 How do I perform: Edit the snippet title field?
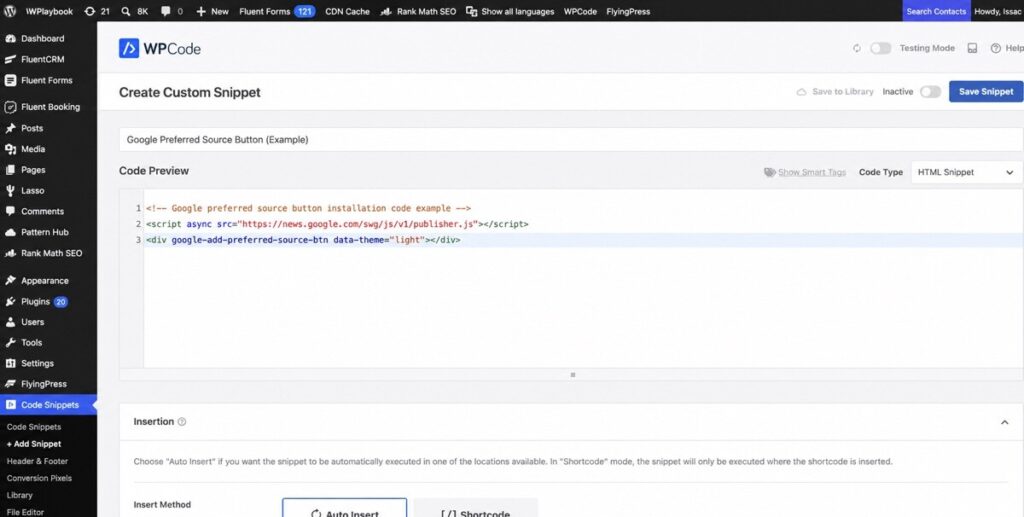(x=571, y=140)
